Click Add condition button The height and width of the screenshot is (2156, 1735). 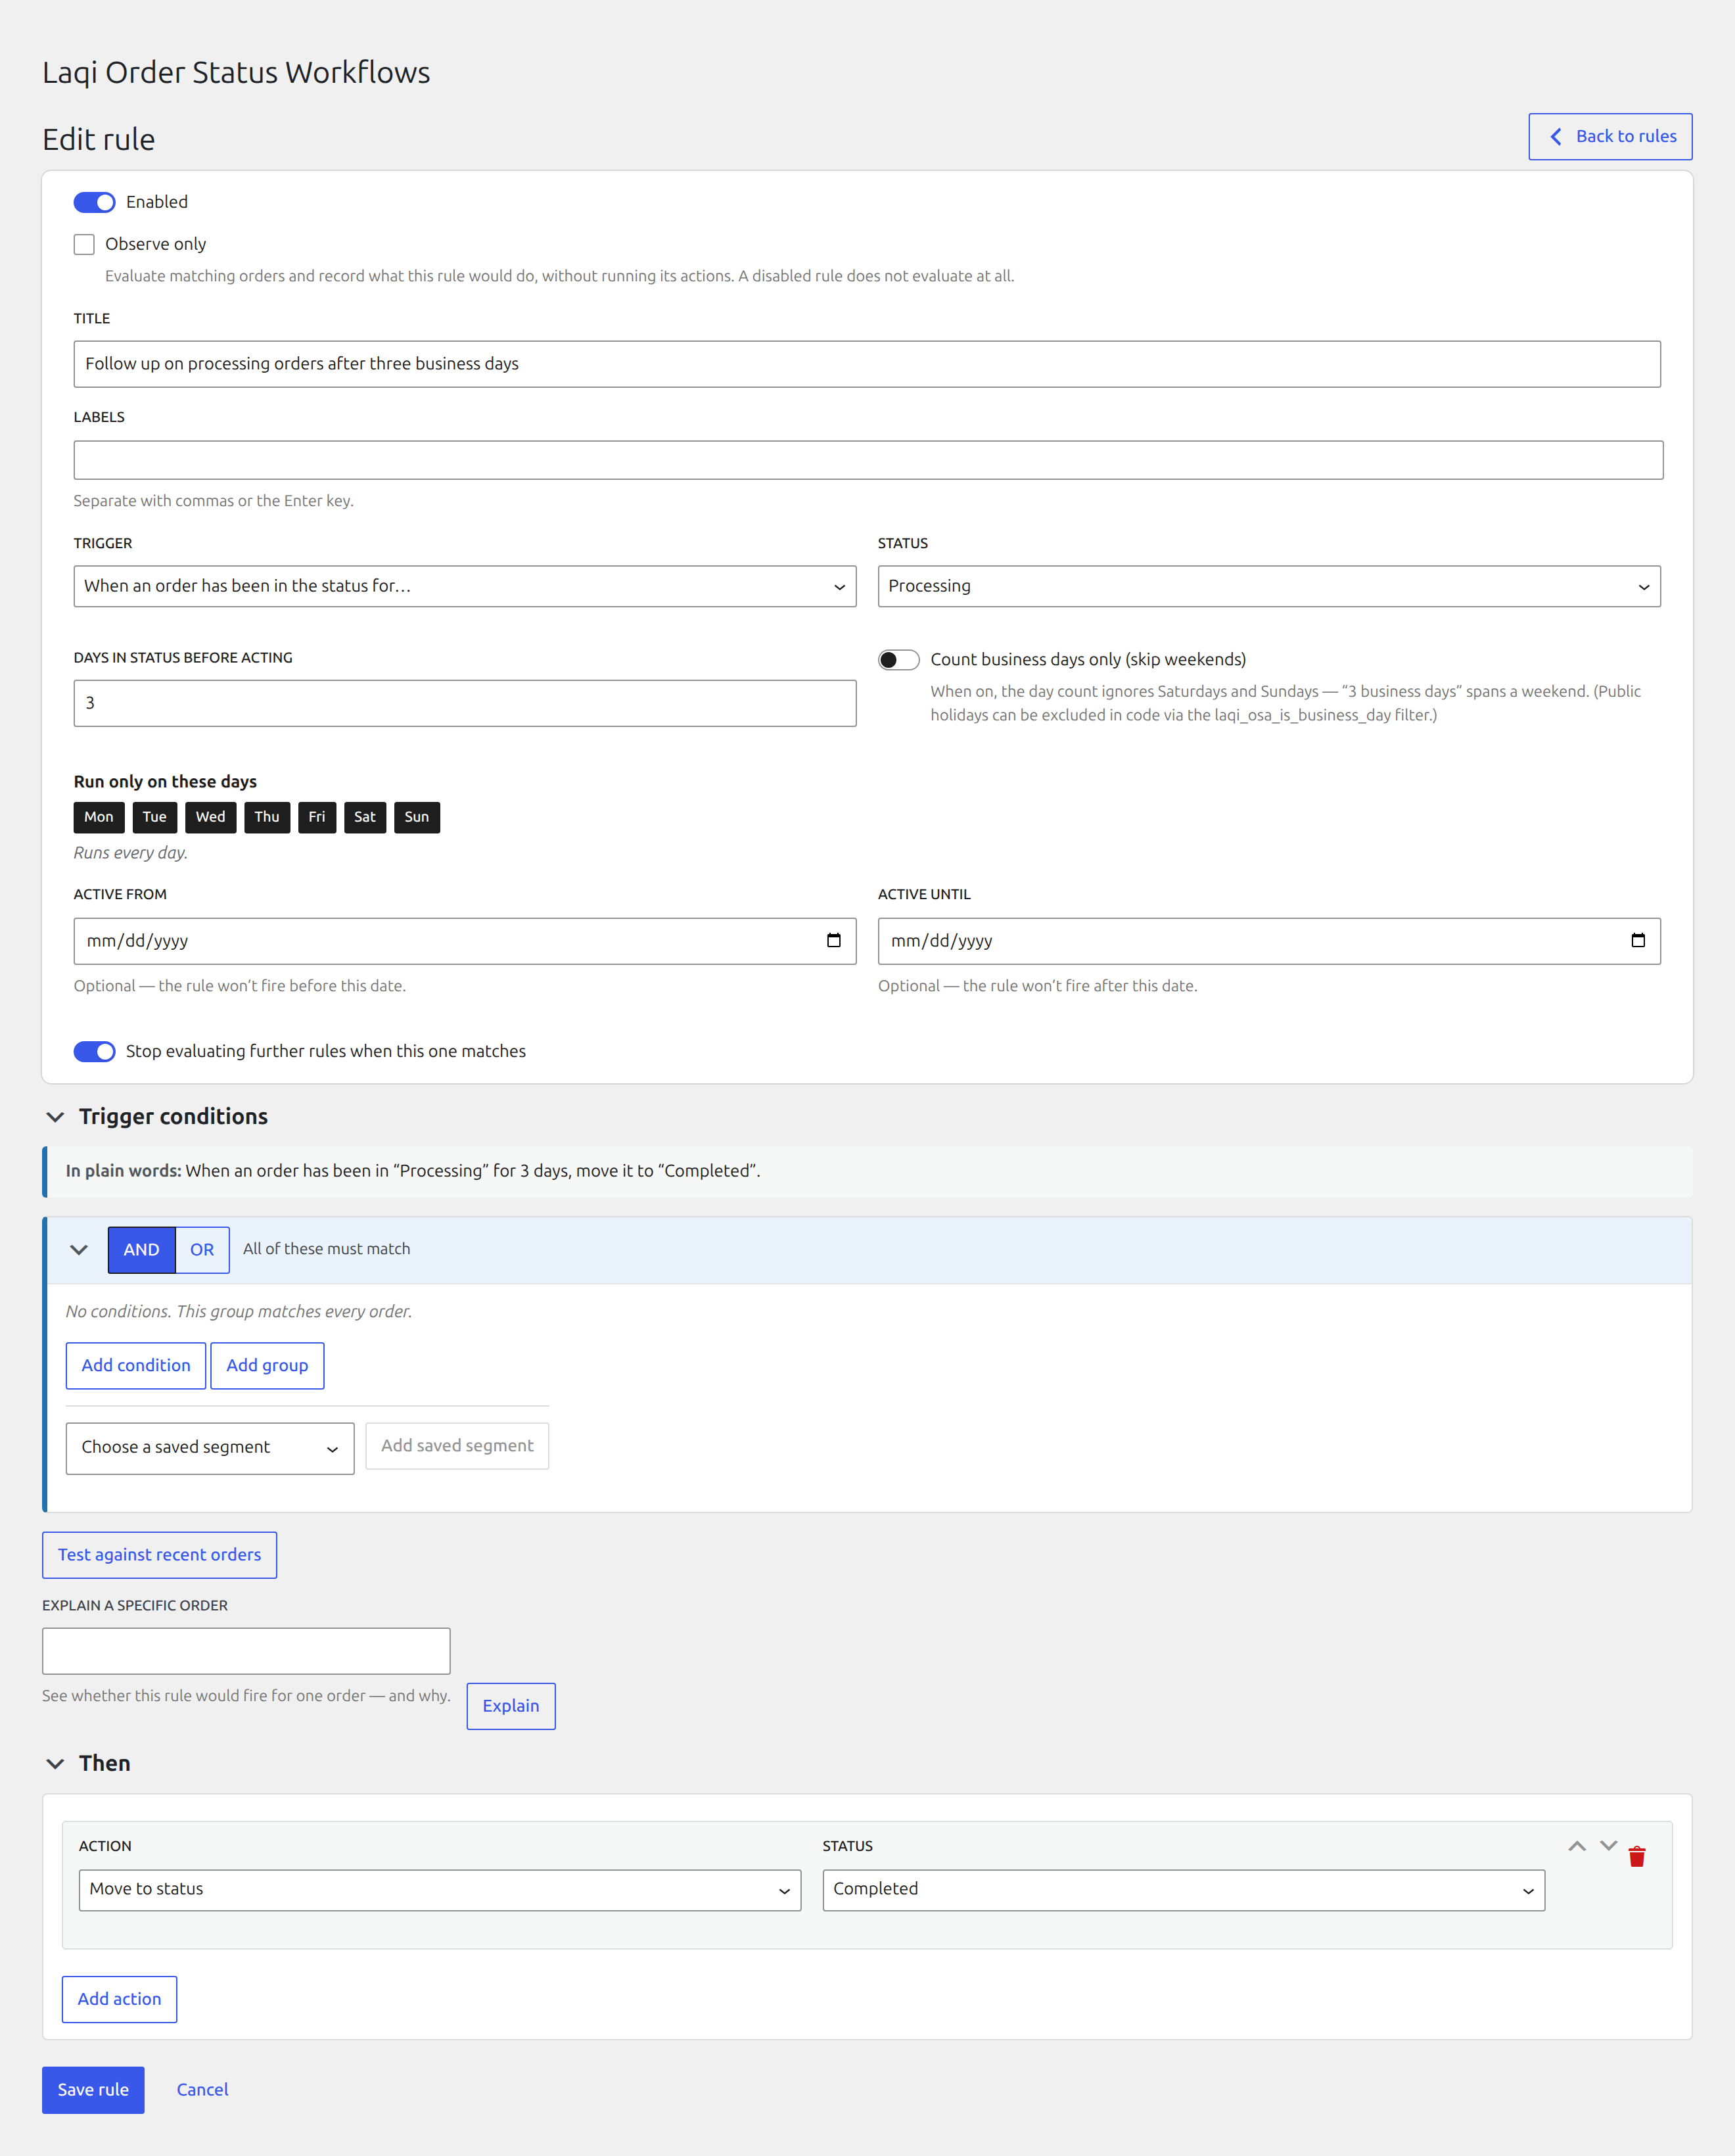(136, 1366)
